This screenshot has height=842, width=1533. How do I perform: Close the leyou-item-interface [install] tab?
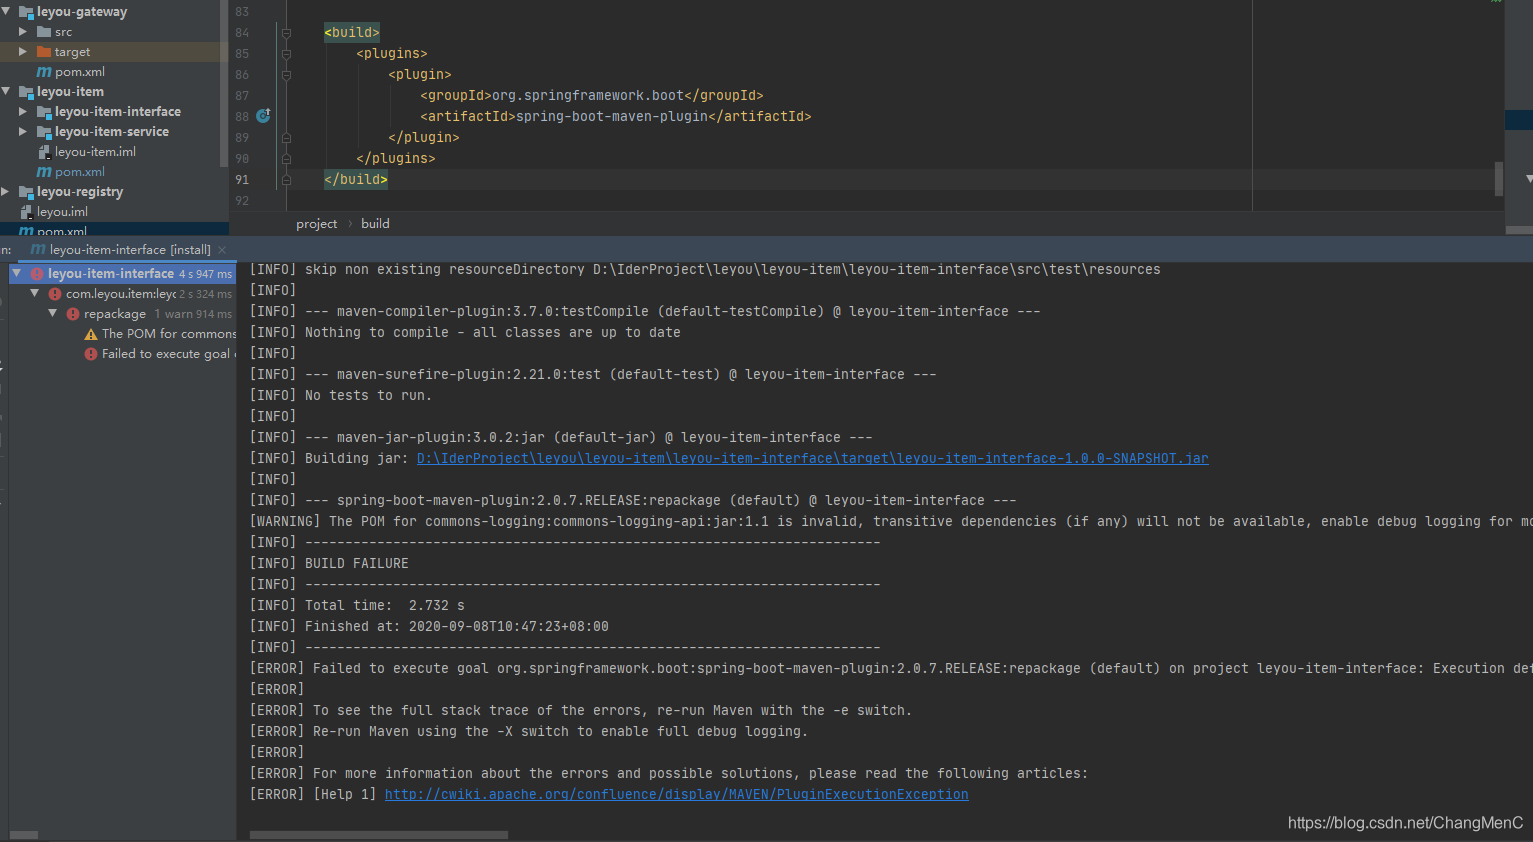pyautogui.click(x=222, y=250)
